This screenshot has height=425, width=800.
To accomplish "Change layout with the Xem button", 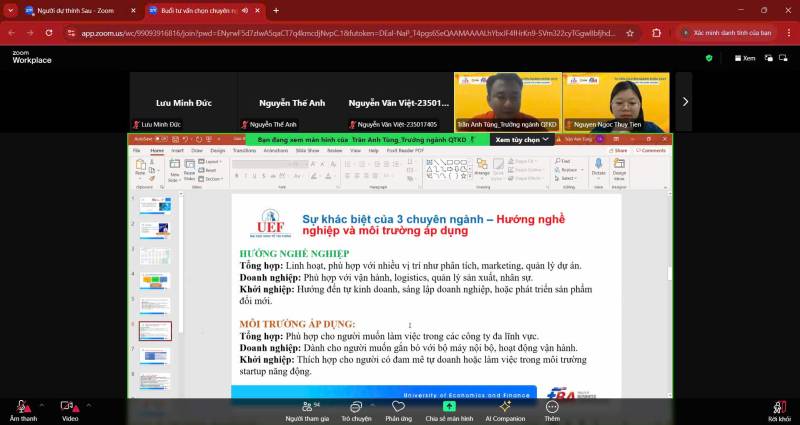I will pos(743,58).
